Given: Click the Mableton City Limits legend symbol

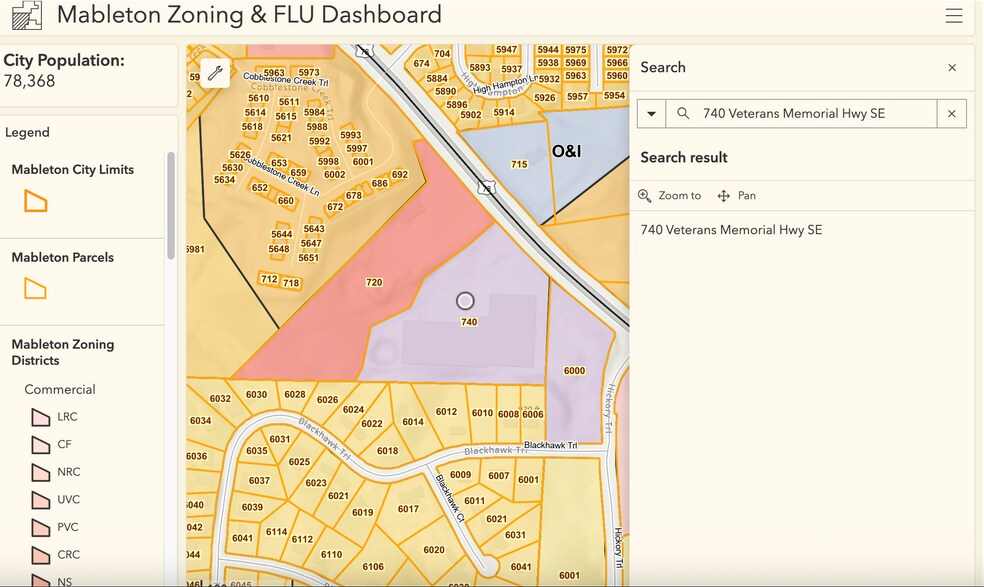Looking at the screenshot, I should tap(36, 202).
